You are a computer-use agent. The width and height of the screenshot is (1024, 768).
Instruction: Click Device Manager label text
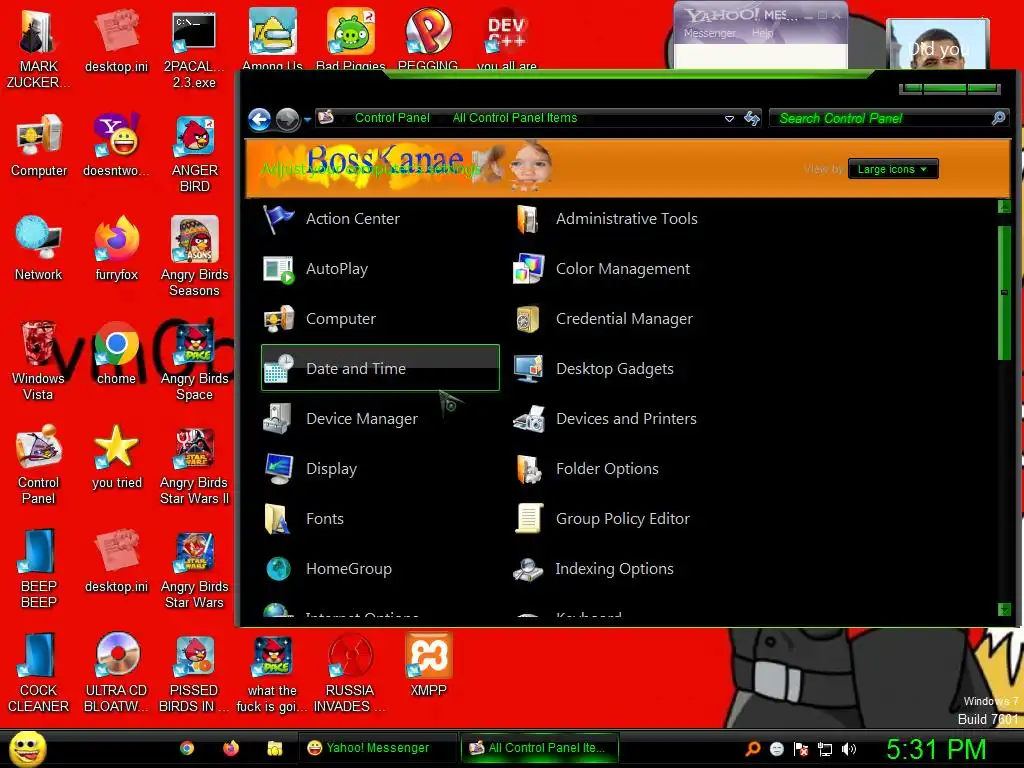(x=362, y=419)
